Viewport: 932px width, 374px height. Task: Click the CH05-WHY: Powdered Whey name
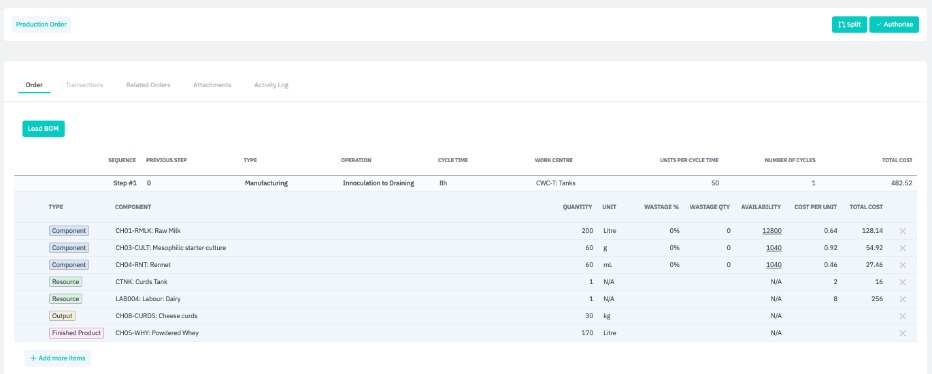pos(157,333)
